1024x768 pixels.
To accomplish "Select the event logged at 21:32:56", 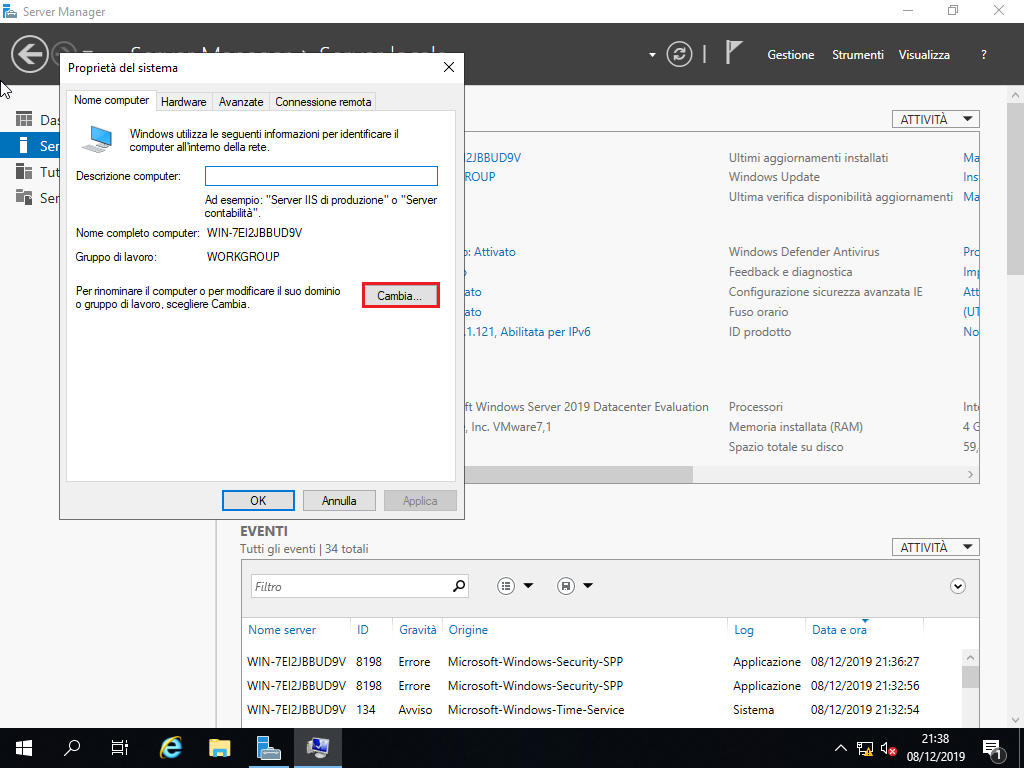I will 601,686.
